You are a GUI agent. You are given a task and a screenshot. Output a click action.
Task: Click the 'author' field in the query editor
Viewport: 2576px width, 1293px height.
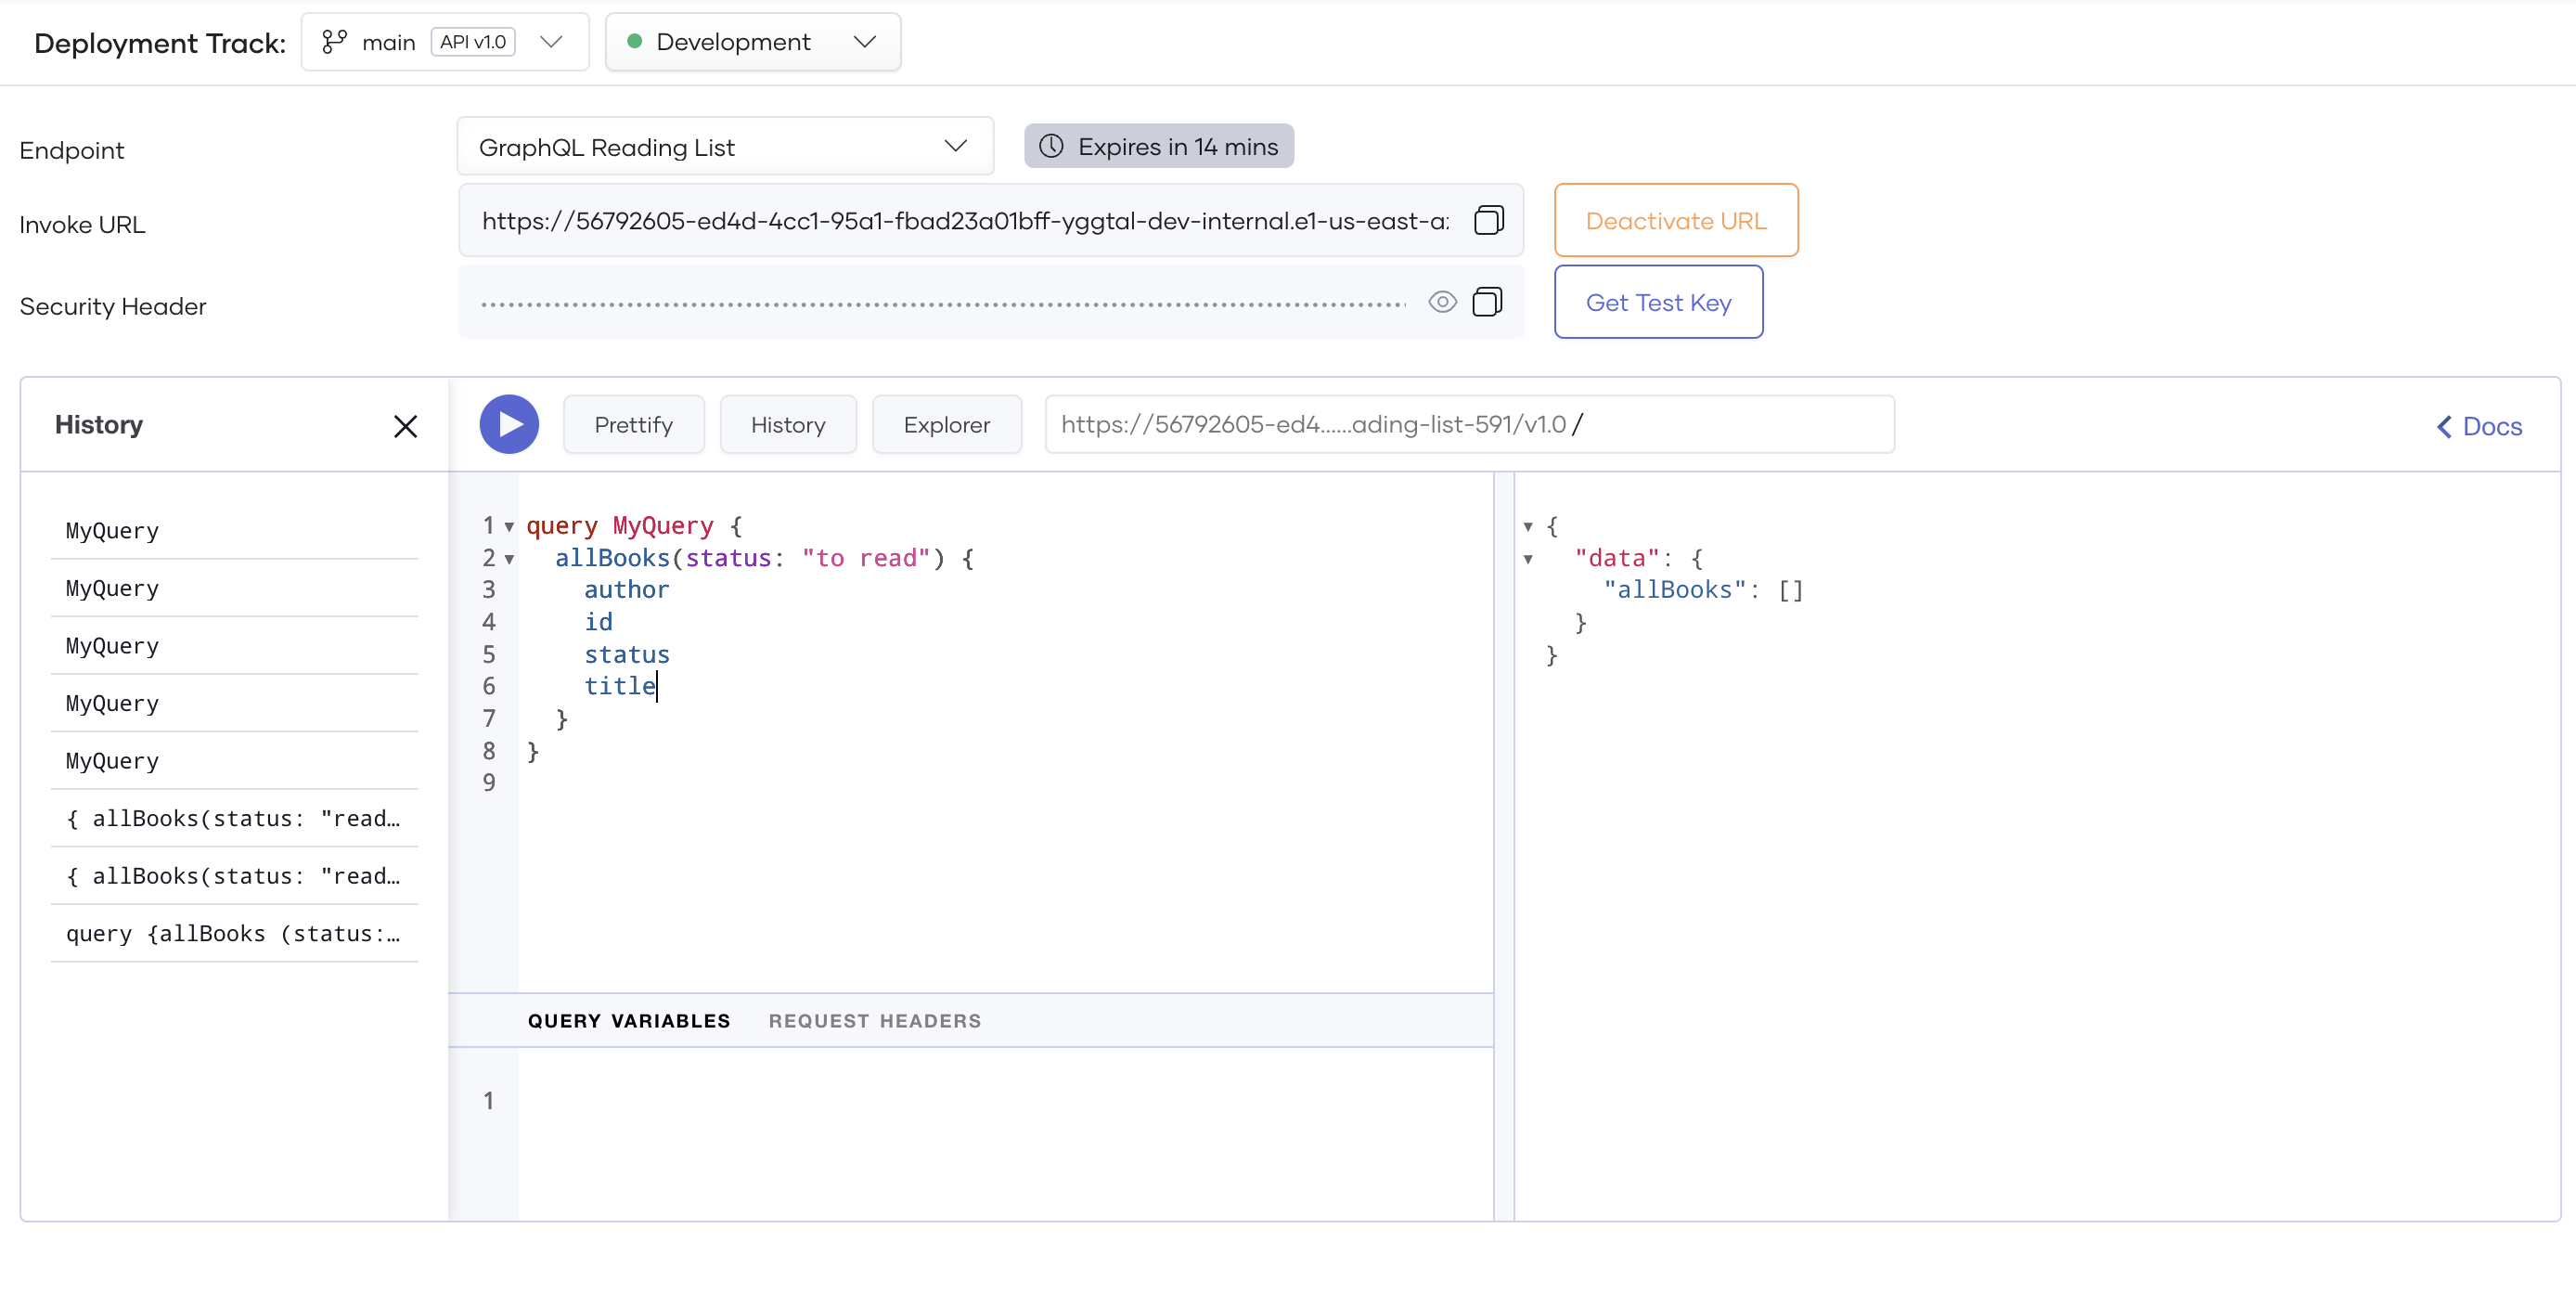coord(626,590)
